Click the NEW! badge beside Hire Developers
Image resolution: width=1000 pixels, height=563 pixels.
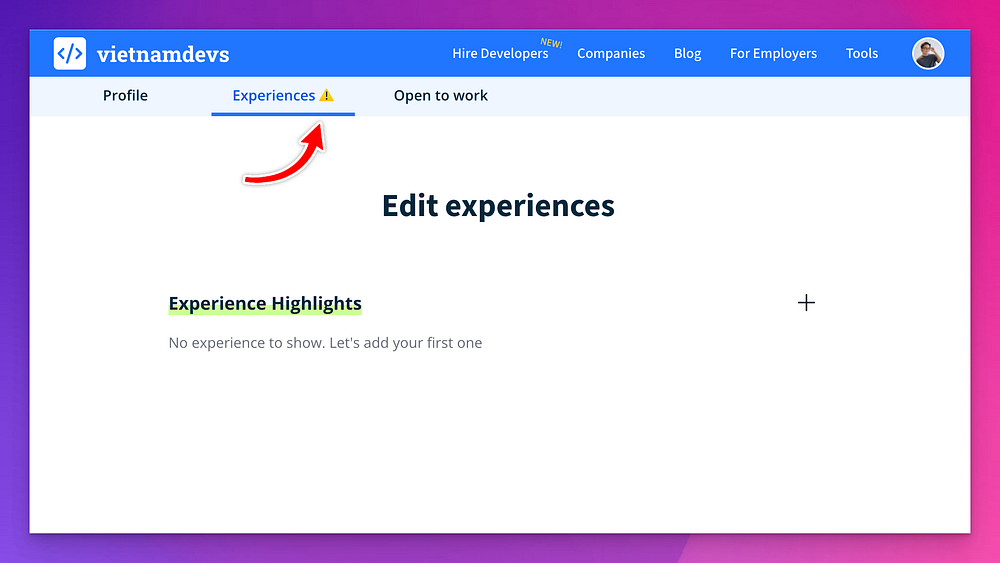[551, 43]
